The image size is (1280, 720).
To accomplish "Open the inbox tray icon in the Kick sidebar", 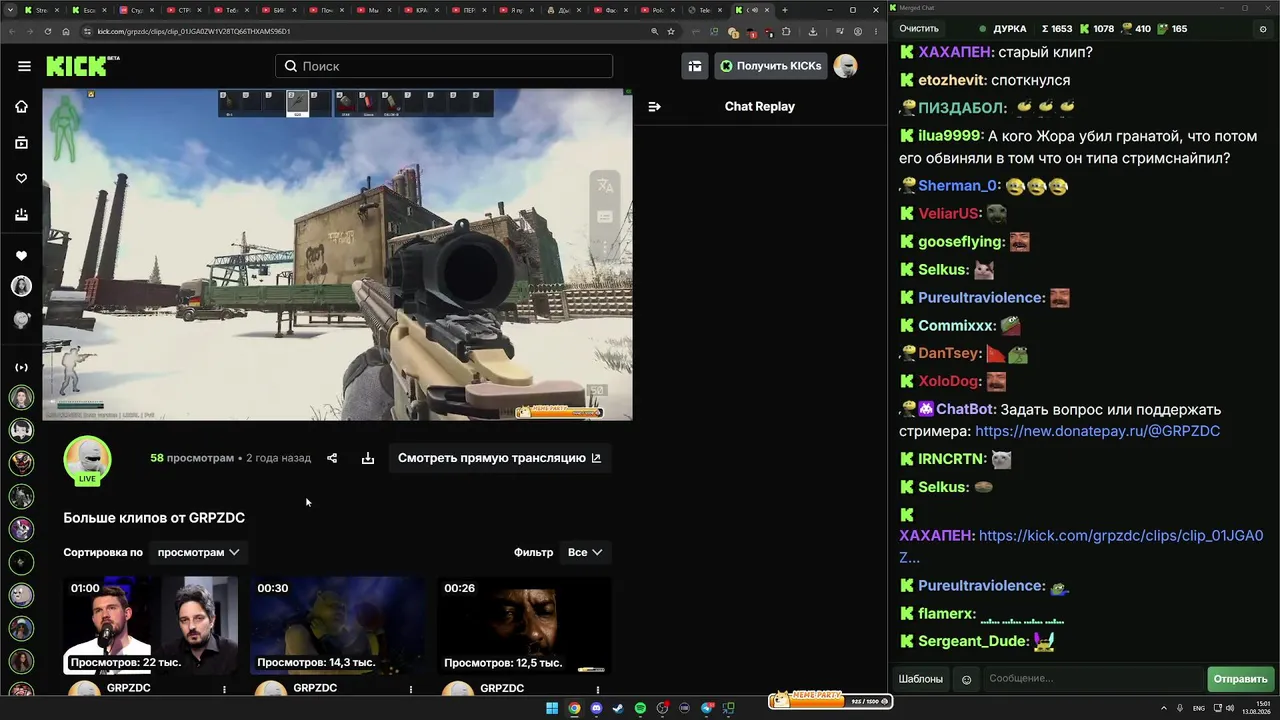I will coord(21,215).
